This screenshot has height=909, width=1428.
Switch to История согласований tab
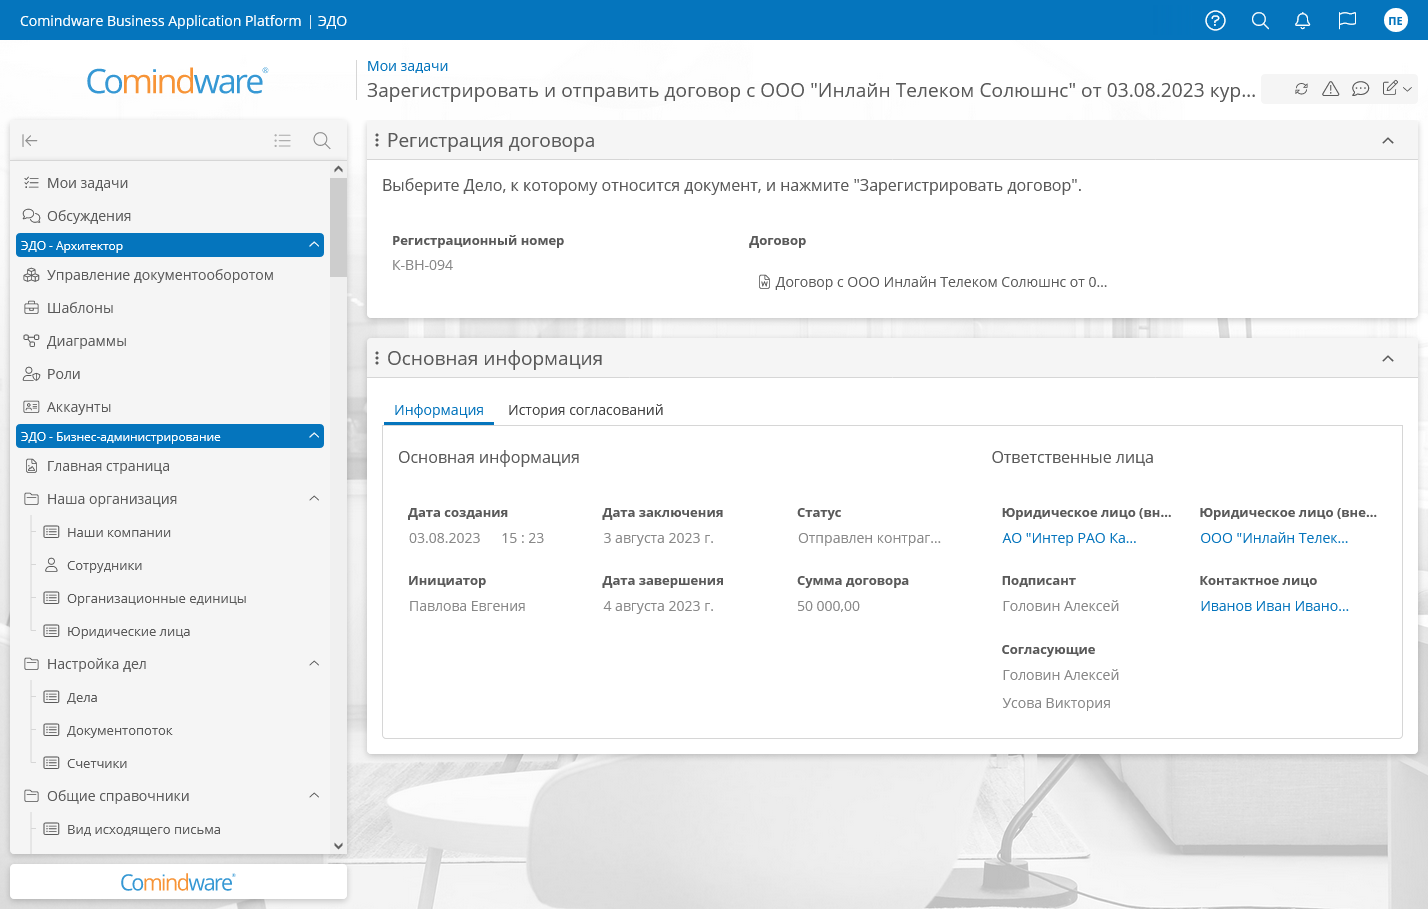click(586, 410)
